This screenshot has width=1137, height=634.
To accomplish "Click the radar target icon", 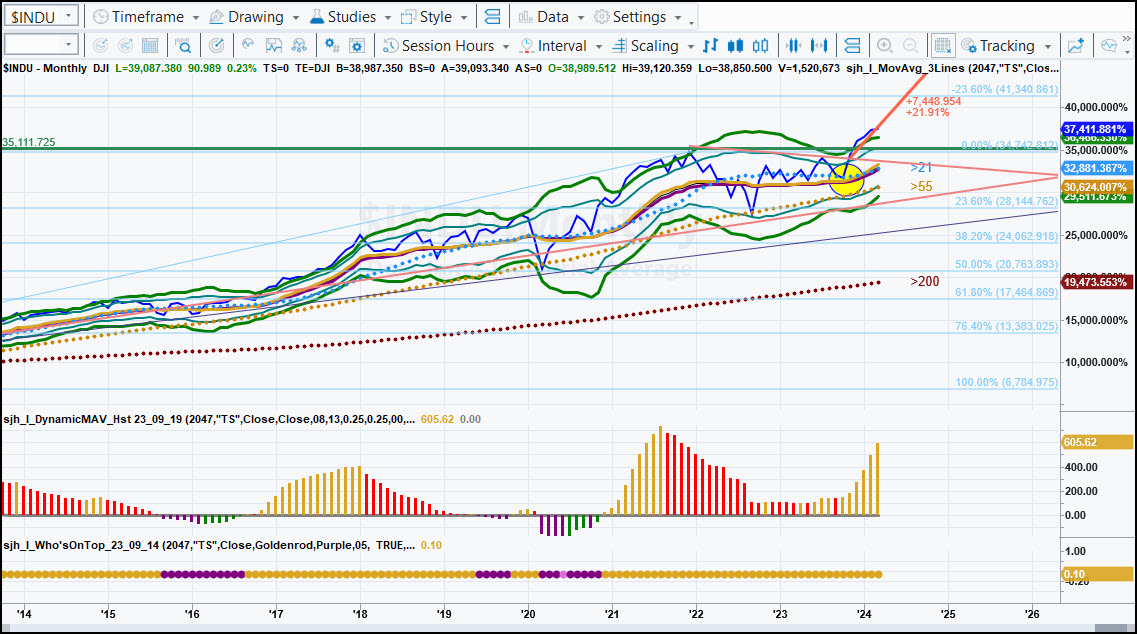I will click(x=216, y=46).
